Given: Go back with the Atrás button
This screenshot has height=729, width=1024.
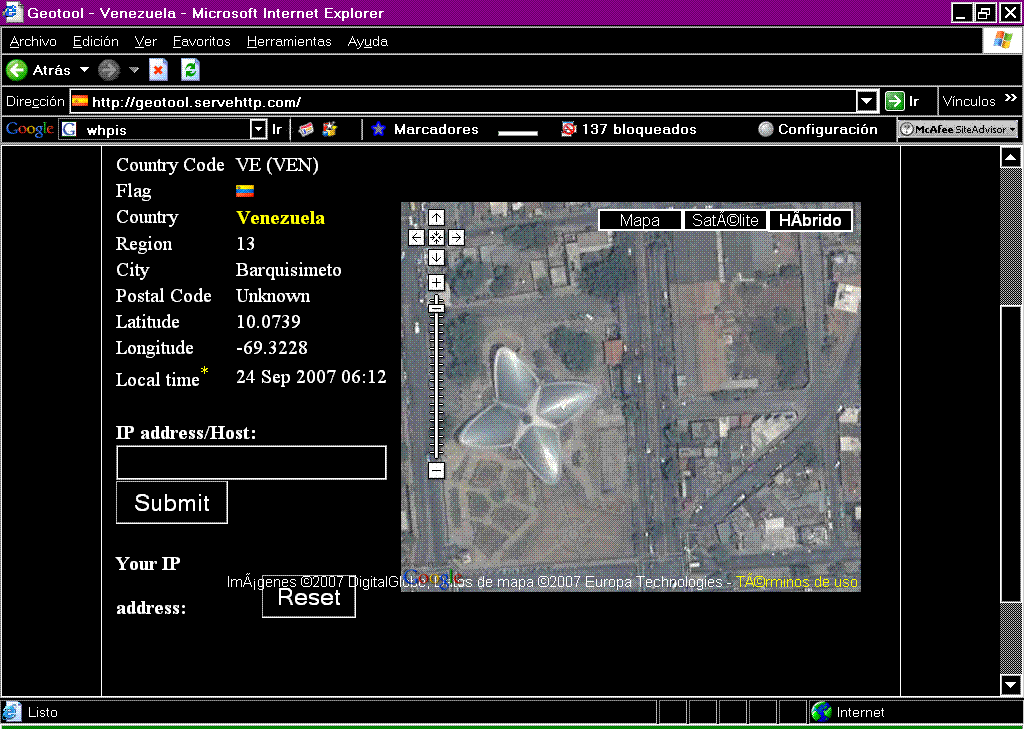Looking at the screenshot, I should [x=38, y=70].
